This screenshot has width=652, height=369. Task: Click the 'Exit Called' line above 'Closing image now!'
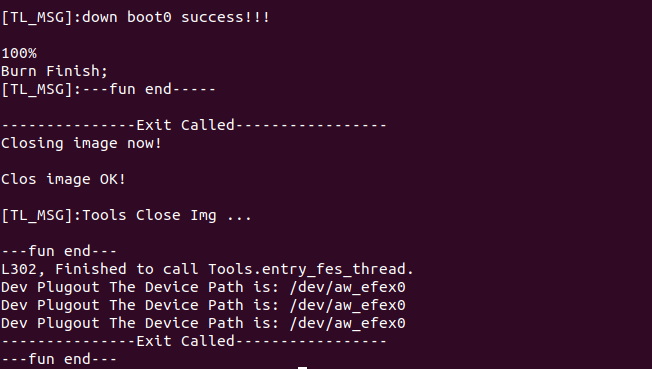[194, 125]
